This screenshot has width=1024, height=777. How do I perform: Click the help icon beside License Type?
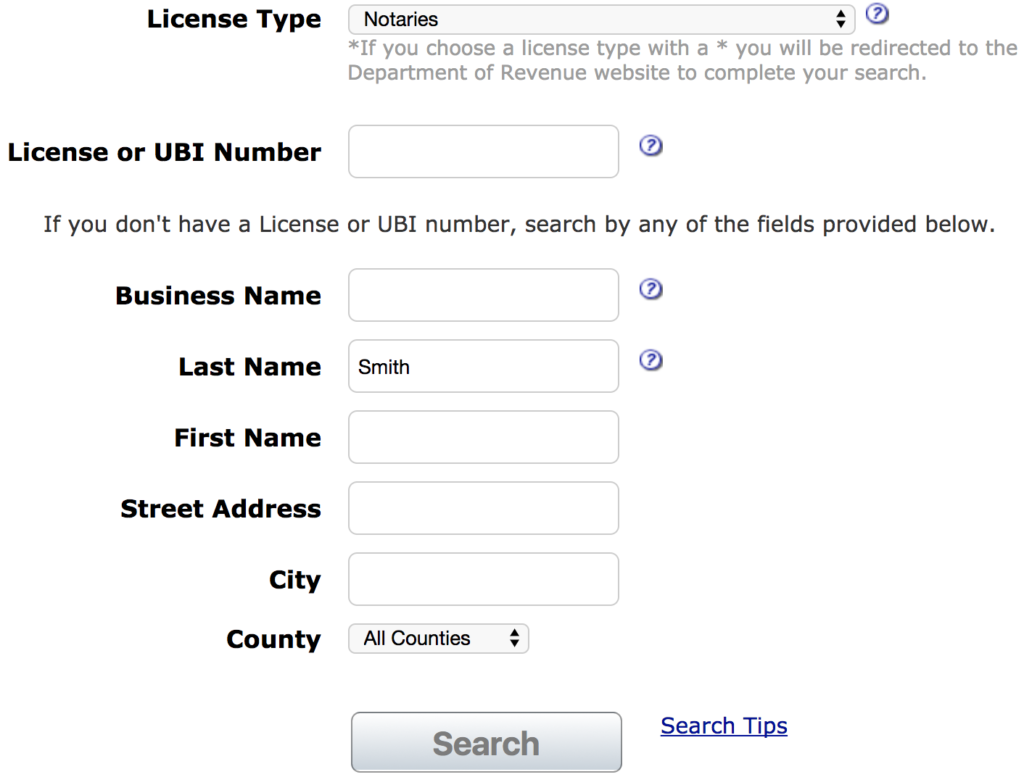coord(876,14)
